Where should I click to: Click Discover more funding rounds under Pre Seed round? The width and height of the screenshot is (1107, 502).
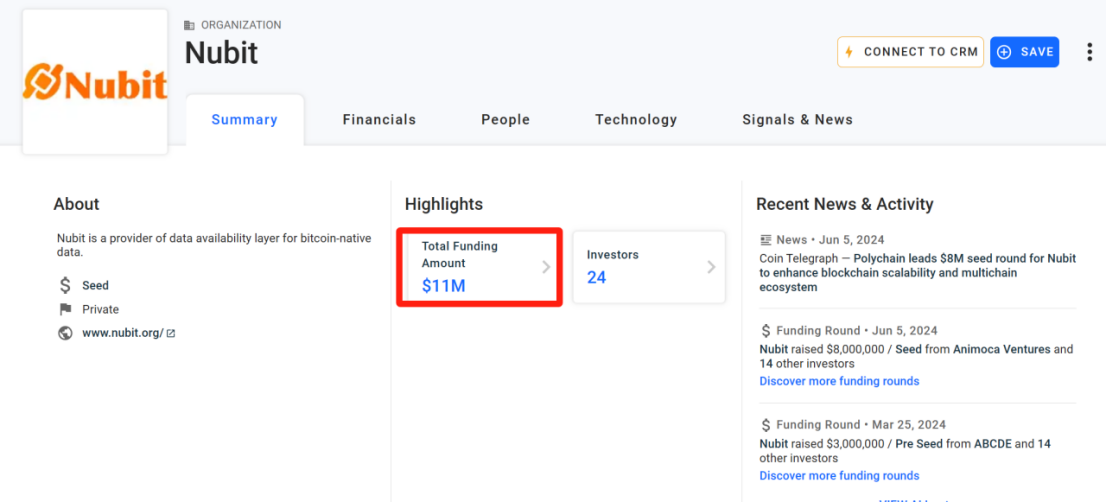[x=839, y=475]
